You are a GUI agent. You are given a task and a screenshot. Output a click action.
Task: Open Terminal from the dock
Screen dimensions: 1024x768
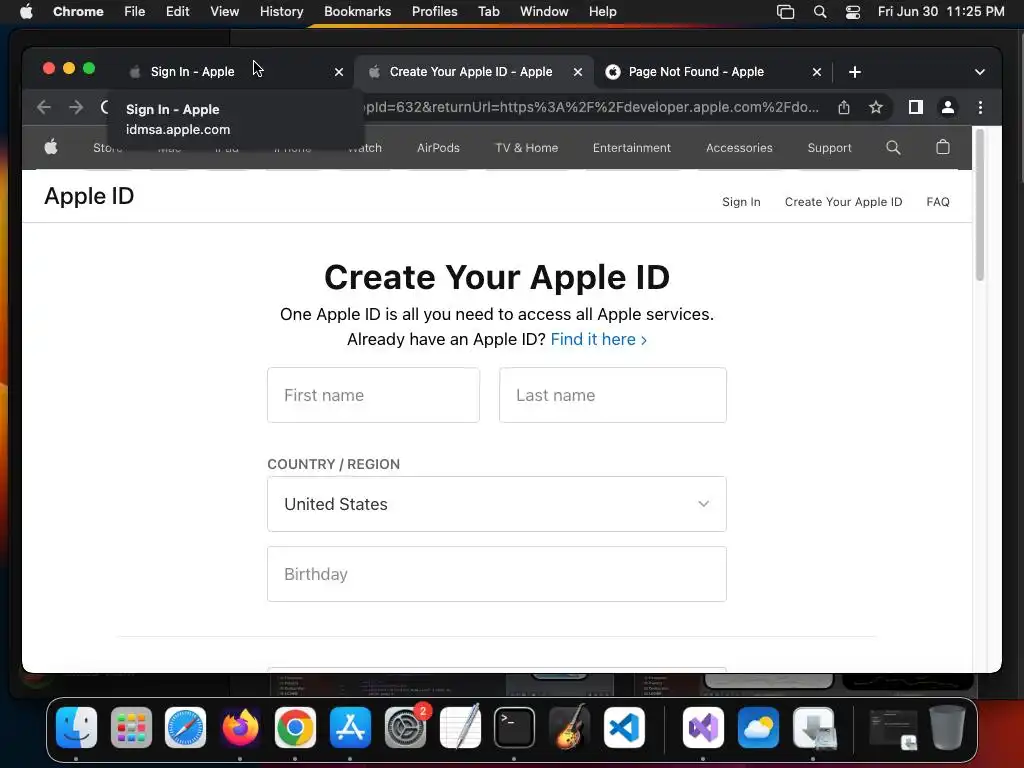pos(515,727)
